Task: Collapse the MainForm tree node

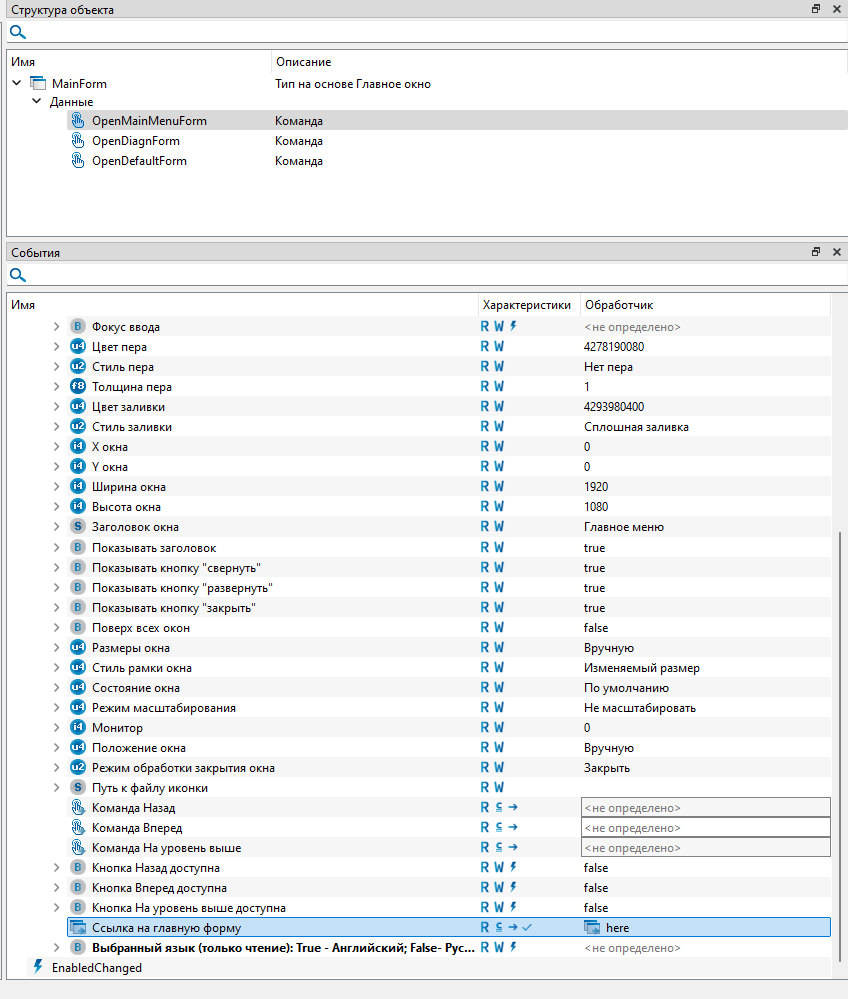Action: coord(17,84)
